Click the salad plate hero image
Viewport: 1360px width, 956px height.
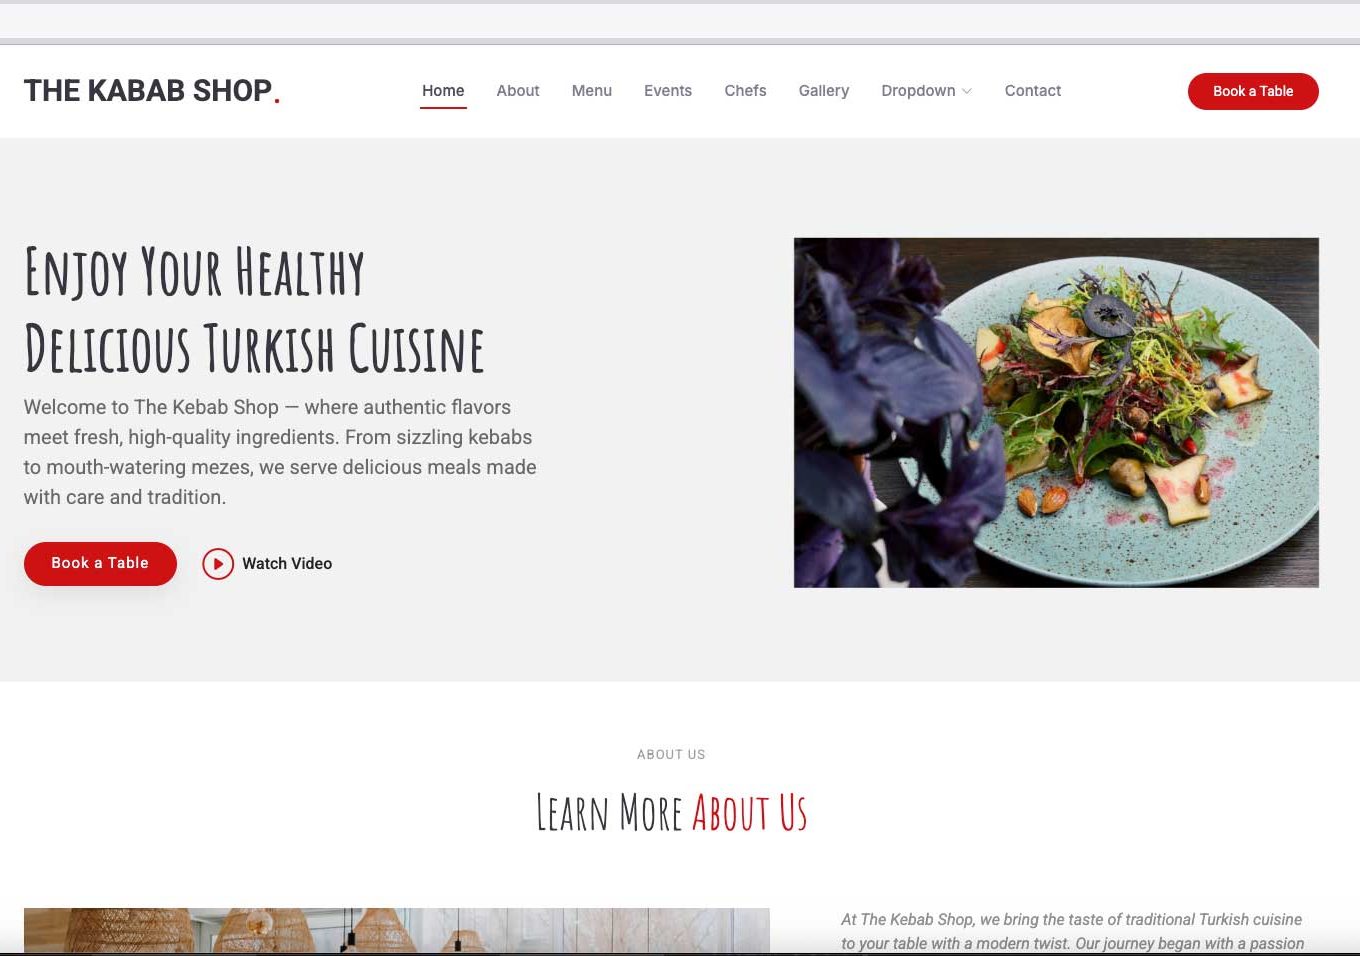1056,412
